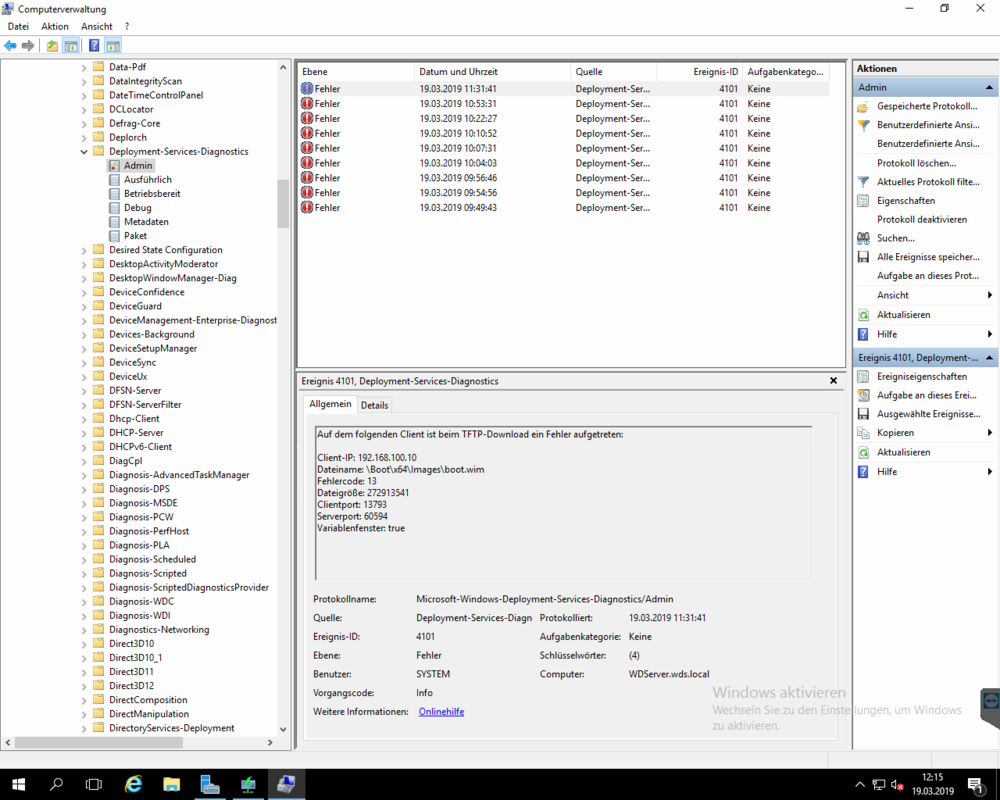
Task: Collapse the Deployment-Services-Diagnostics tree node
Action: [84, 152]
